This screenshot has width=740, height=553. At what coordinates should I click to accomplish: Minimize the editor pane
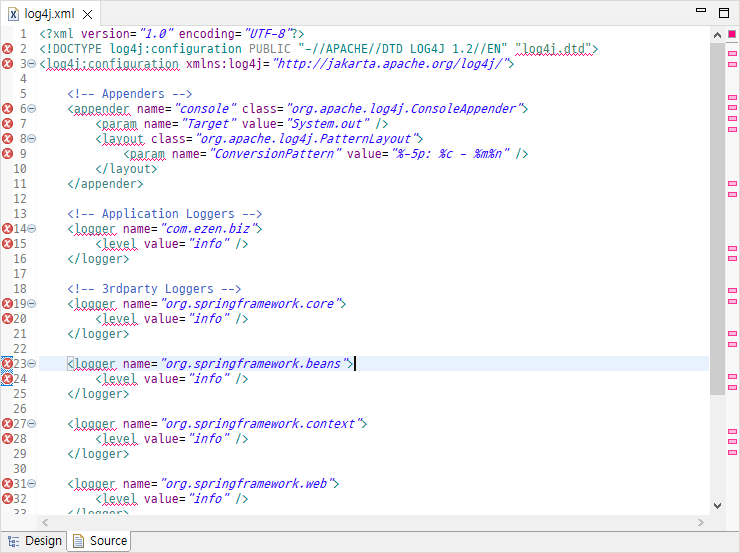click(x=701, y=10)
